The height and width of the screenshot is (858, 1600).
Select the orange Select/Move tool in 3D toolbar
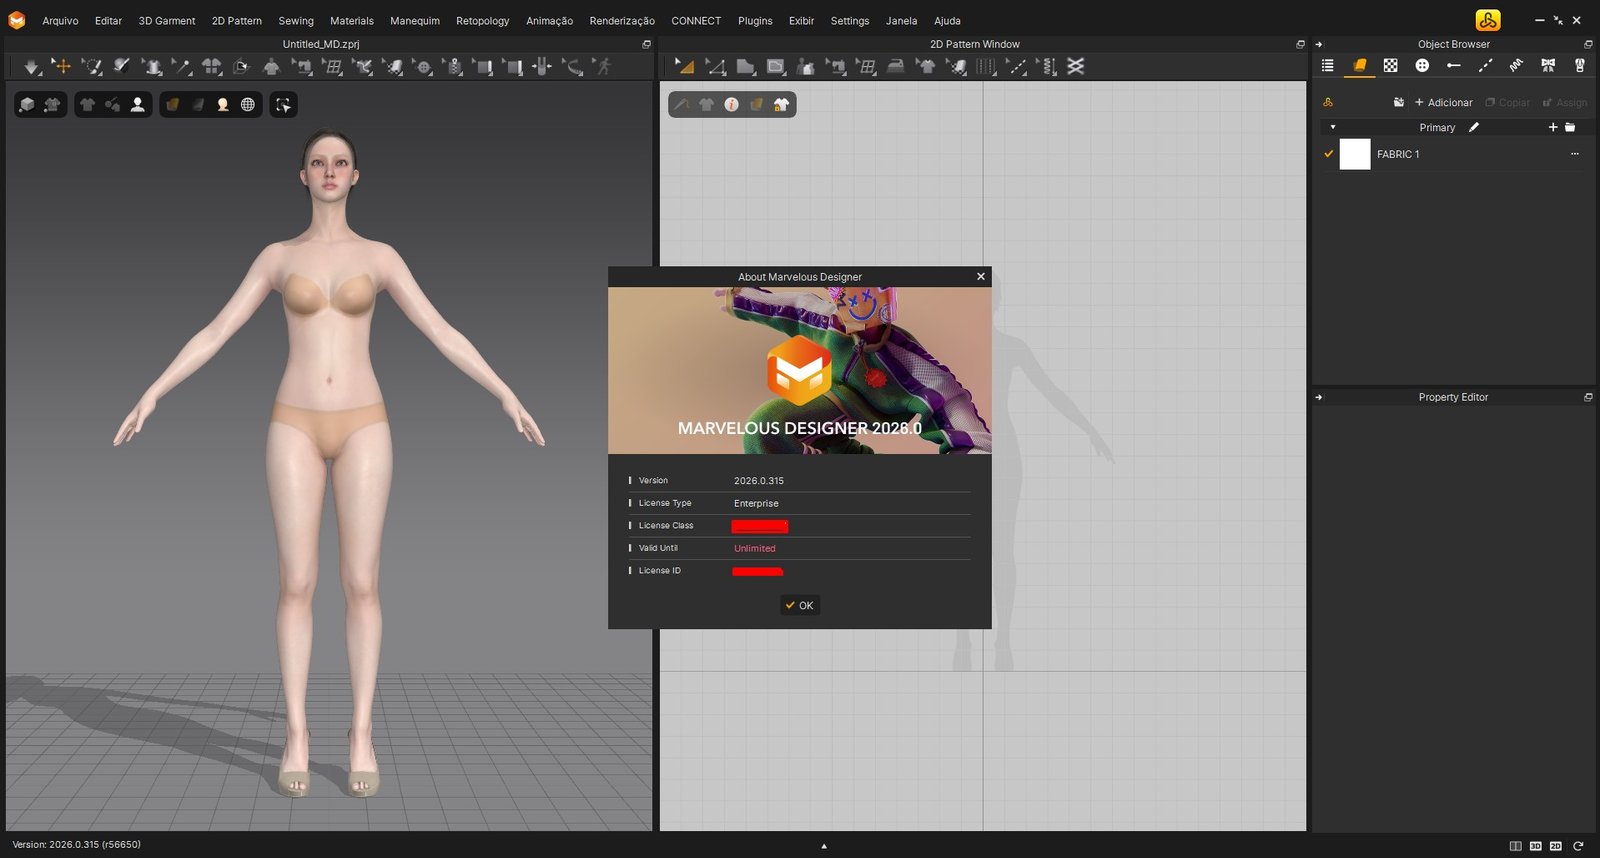tap(62, 66)
